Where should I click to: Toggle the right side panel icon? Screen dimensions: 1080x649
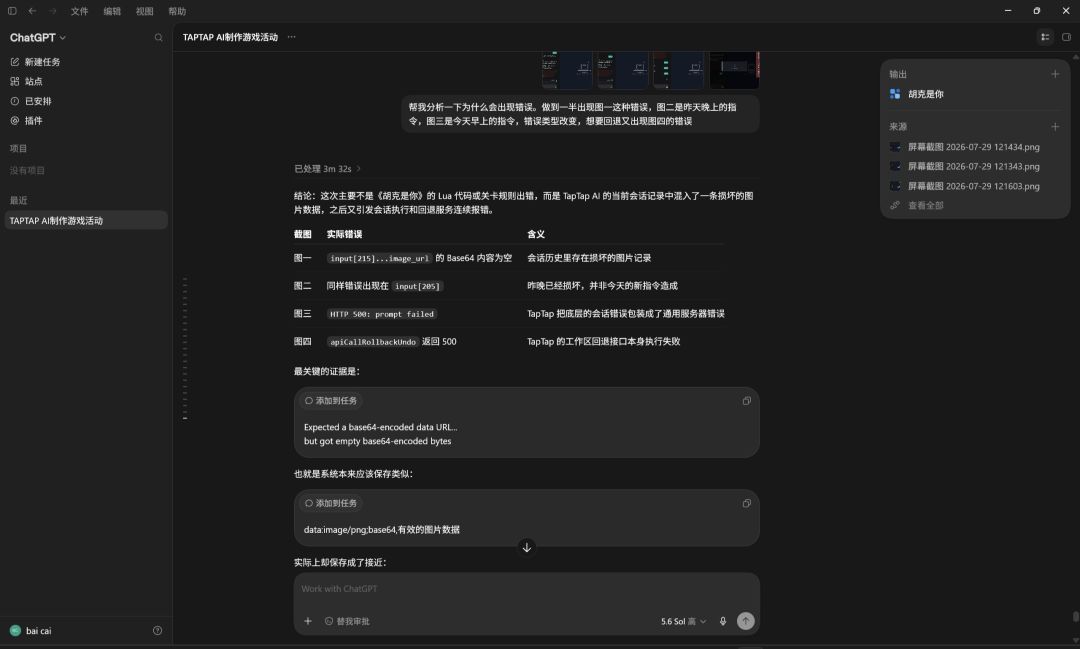click(x=1066, y=37)
